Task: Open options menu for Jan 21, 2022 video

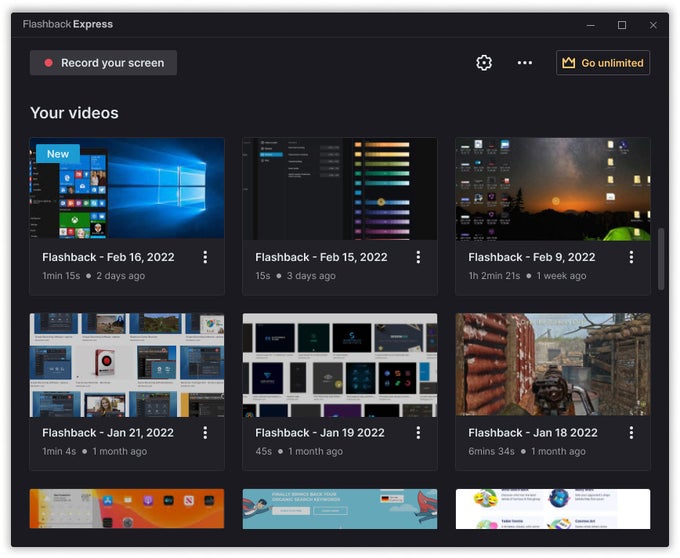Action: [205, 433]
